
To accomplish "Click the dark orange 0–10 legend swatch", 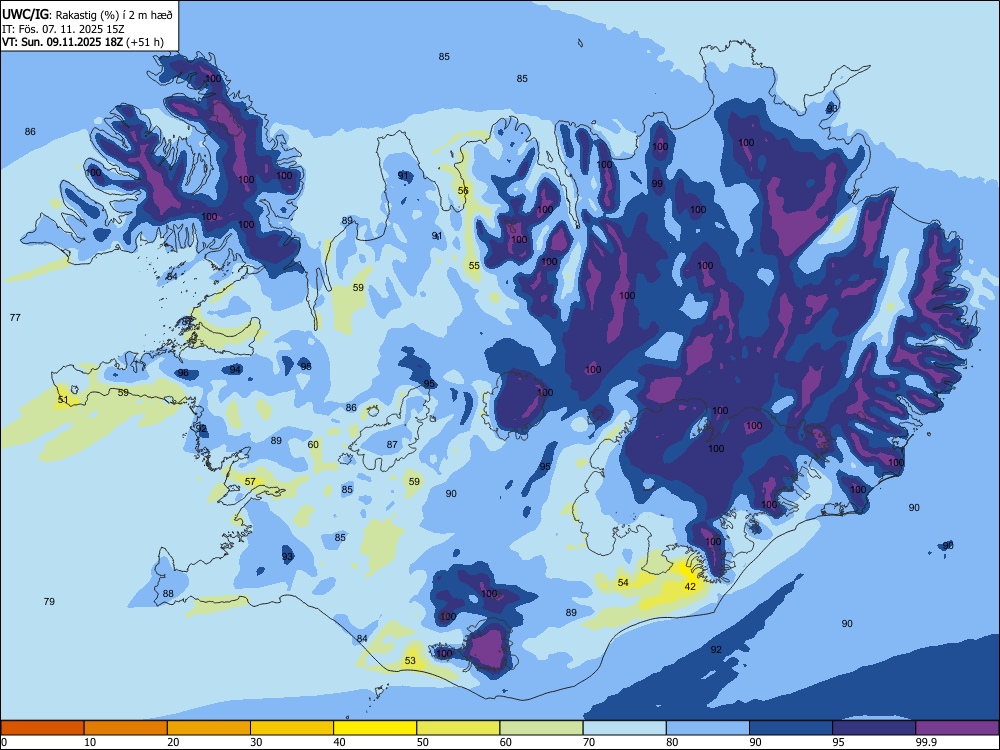I will pyautogui.click(x=42, y=728).
